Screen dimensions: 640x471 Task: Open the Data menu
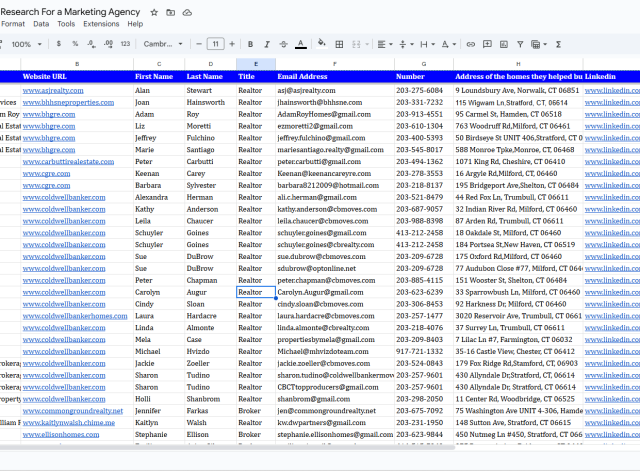pyautogui.click(x=41, y=24)
